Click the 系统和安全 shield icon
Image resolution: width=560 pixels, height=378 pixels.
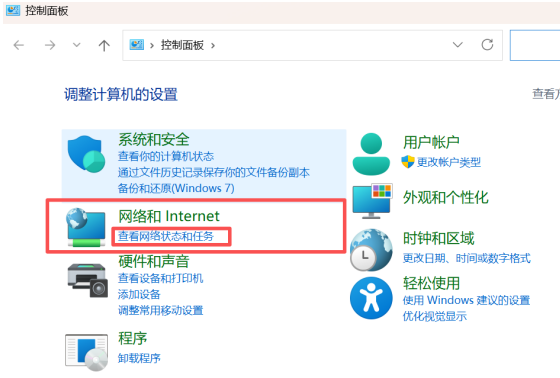(x=86, y=154)
